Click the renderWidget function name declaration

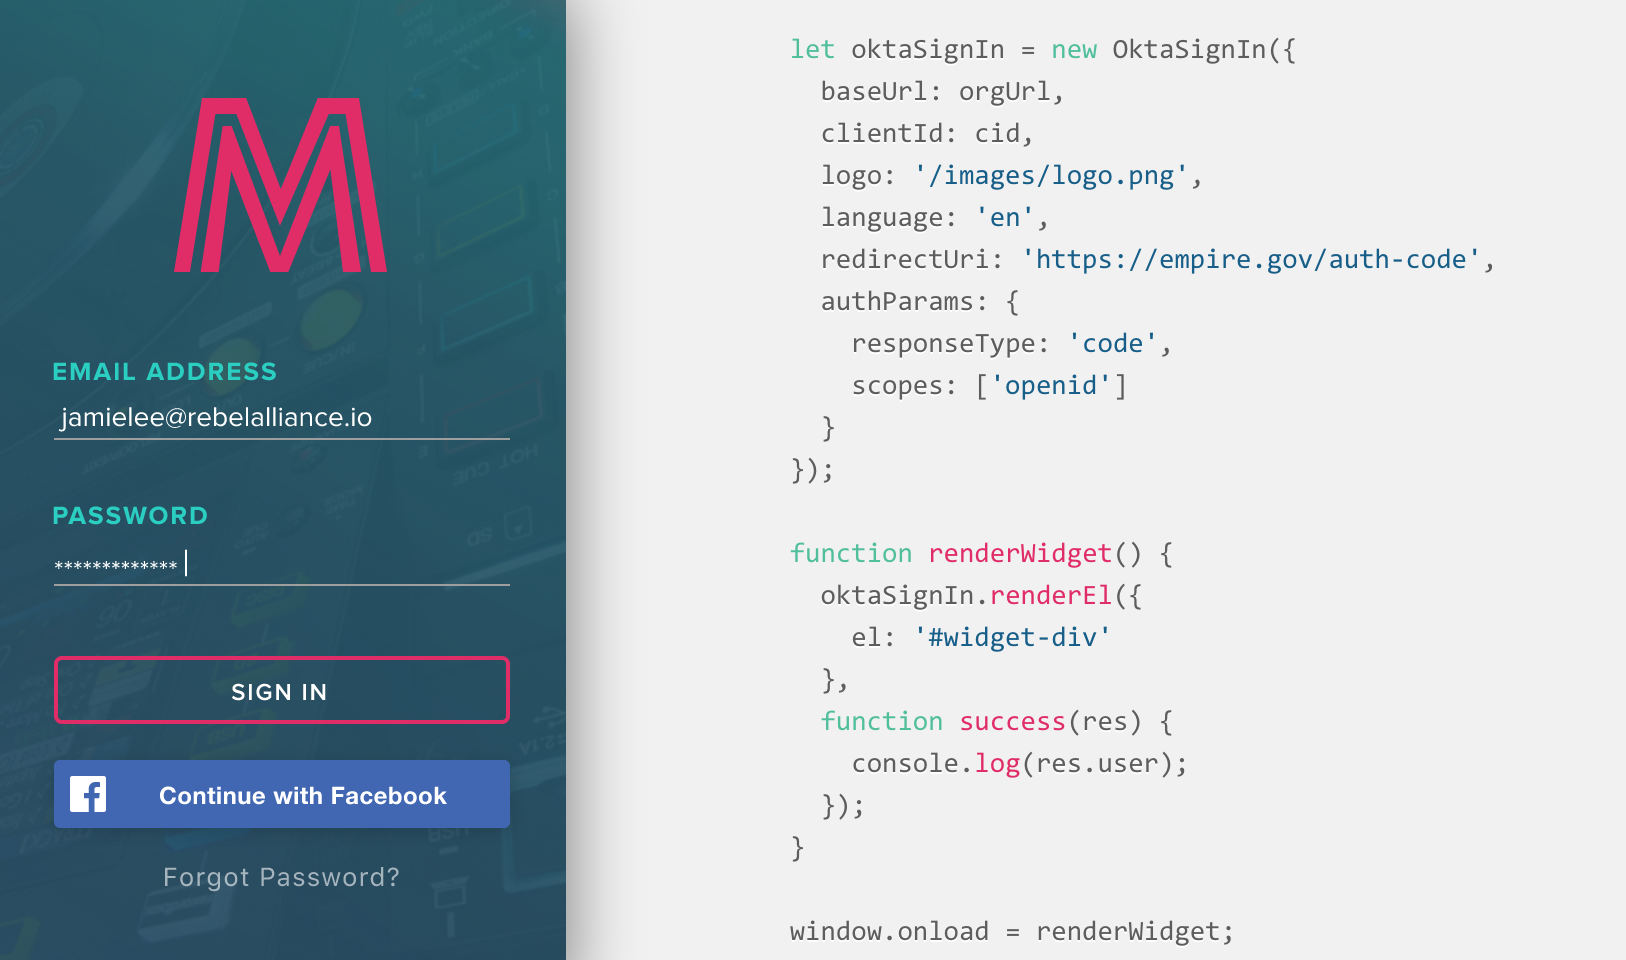coord(1019,554)
